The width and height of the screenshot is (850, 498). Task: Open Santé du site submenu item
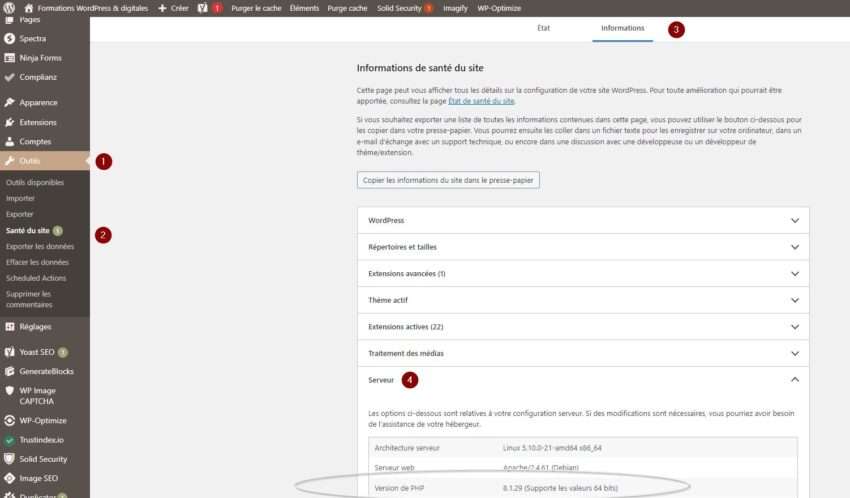click(x=28, y=230)
